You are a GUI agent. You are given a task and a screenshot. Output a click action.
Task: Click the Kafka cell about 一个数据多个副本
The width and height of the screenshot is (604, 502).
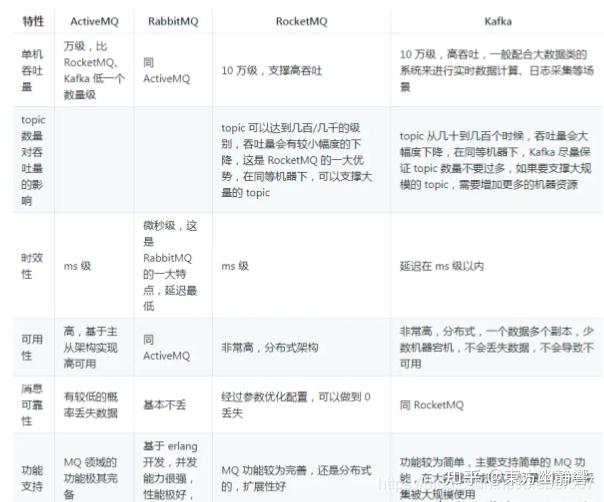click(497, 347)
